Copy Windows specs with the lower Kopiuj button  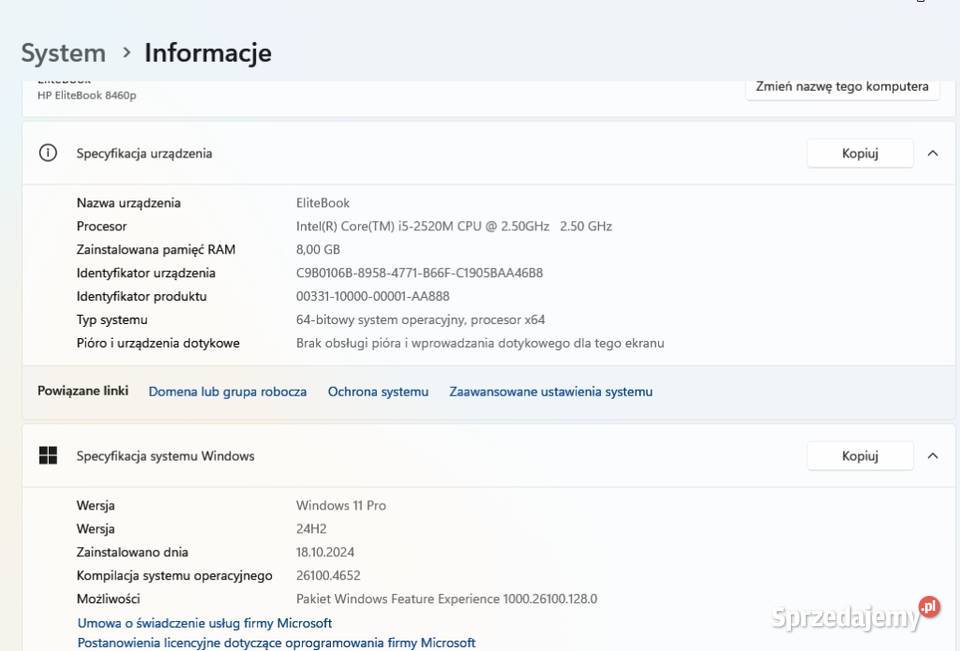coord(859,456)
